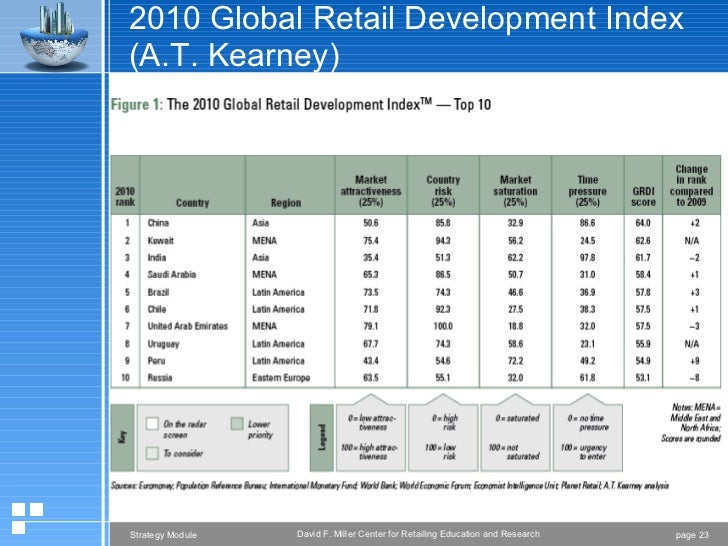This screenshot has height=546, width=728.
Task: Click the 'Market attractiveness (25%)' header
Action: (x=371, y=191)
